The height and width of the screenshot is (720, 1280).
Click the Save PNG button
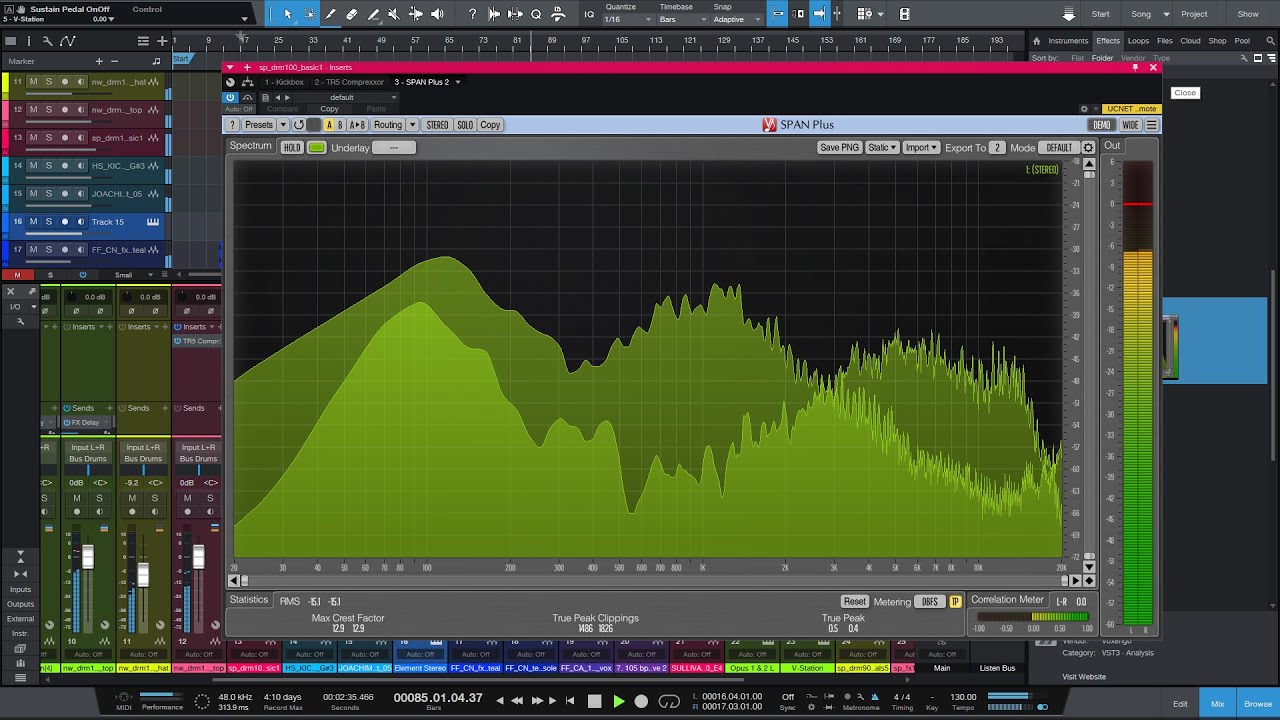[x=839, y=148]
